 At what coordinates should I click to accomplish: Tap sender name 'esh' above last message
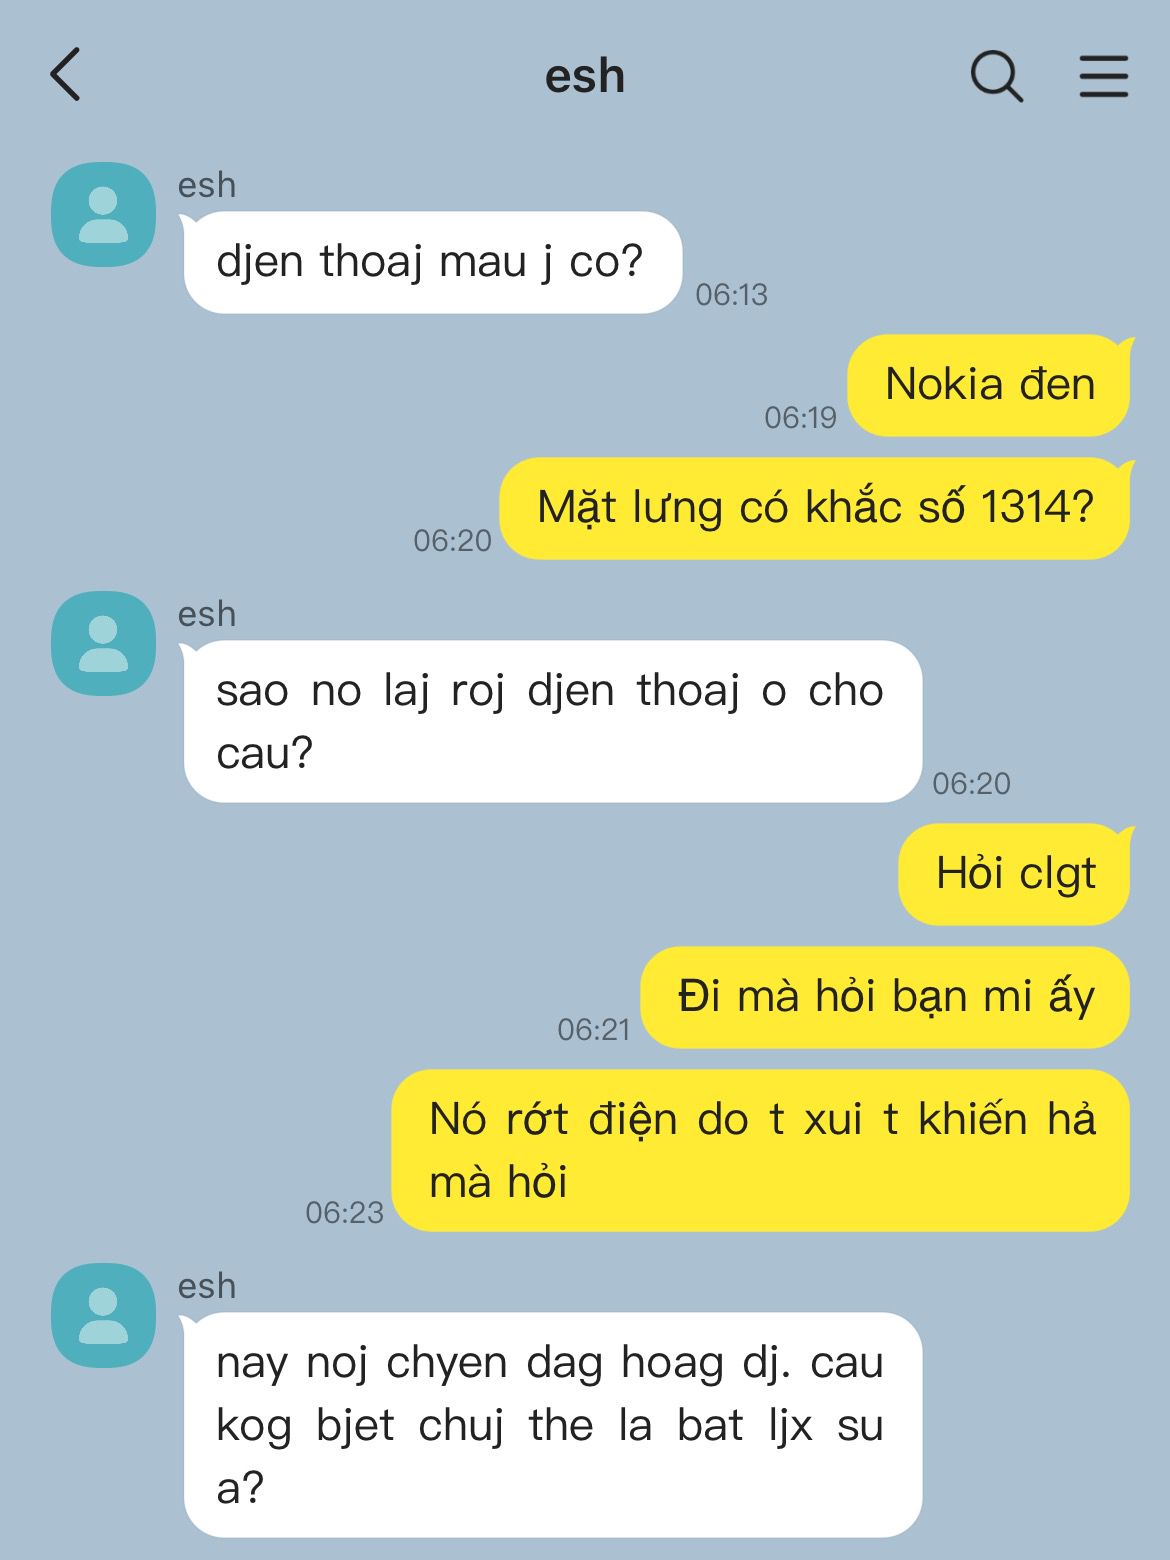click(x=207, y=1286)
